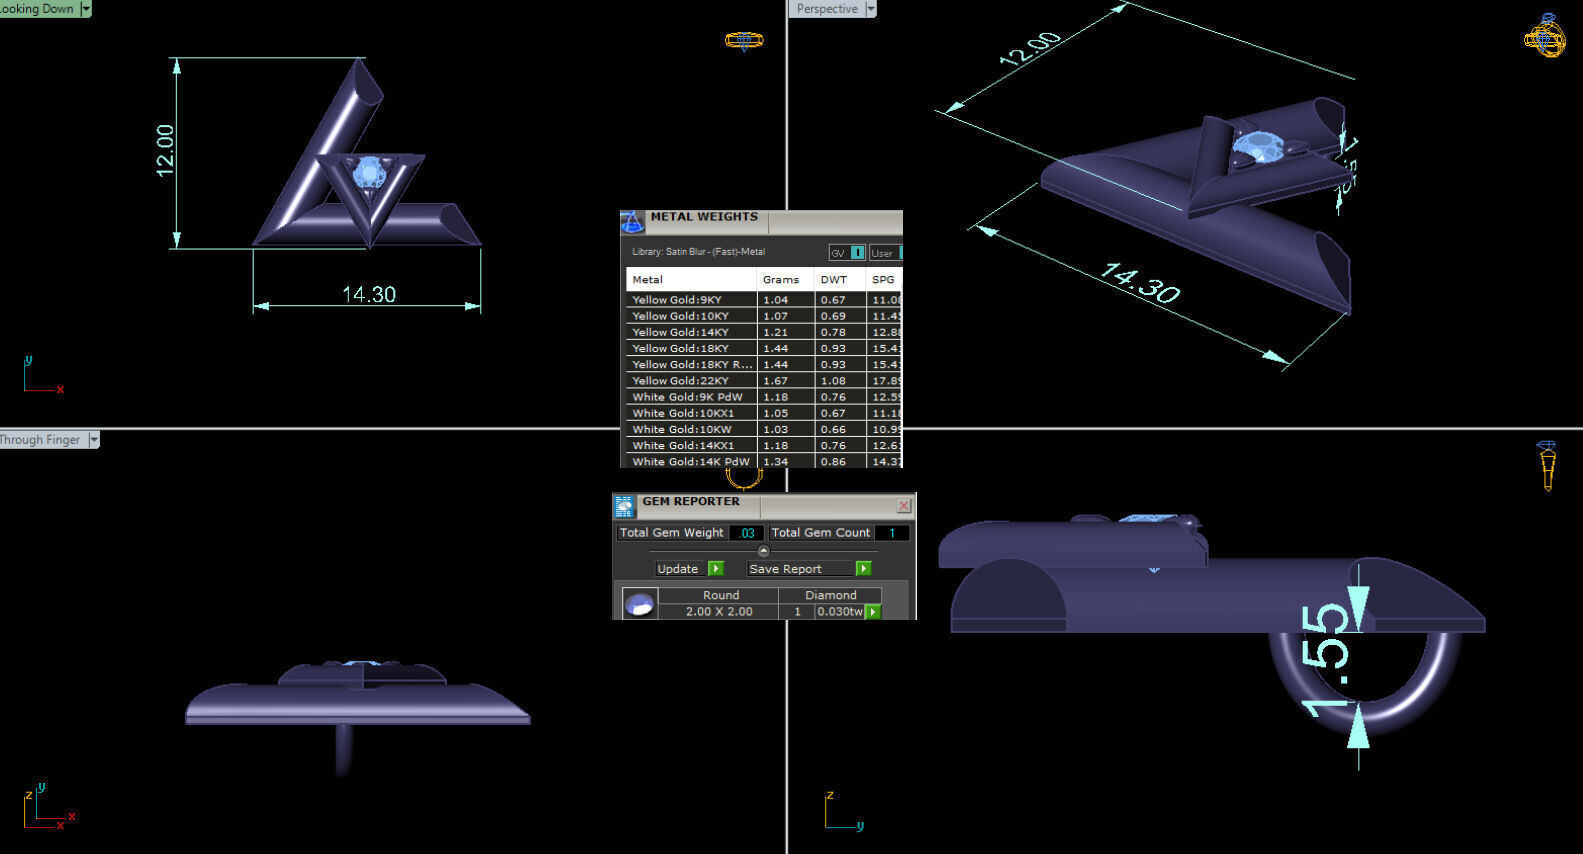Click the ring perspective-view icon at top right
This screenshot has height=854, width=1583.
(x=1544, y=36)
